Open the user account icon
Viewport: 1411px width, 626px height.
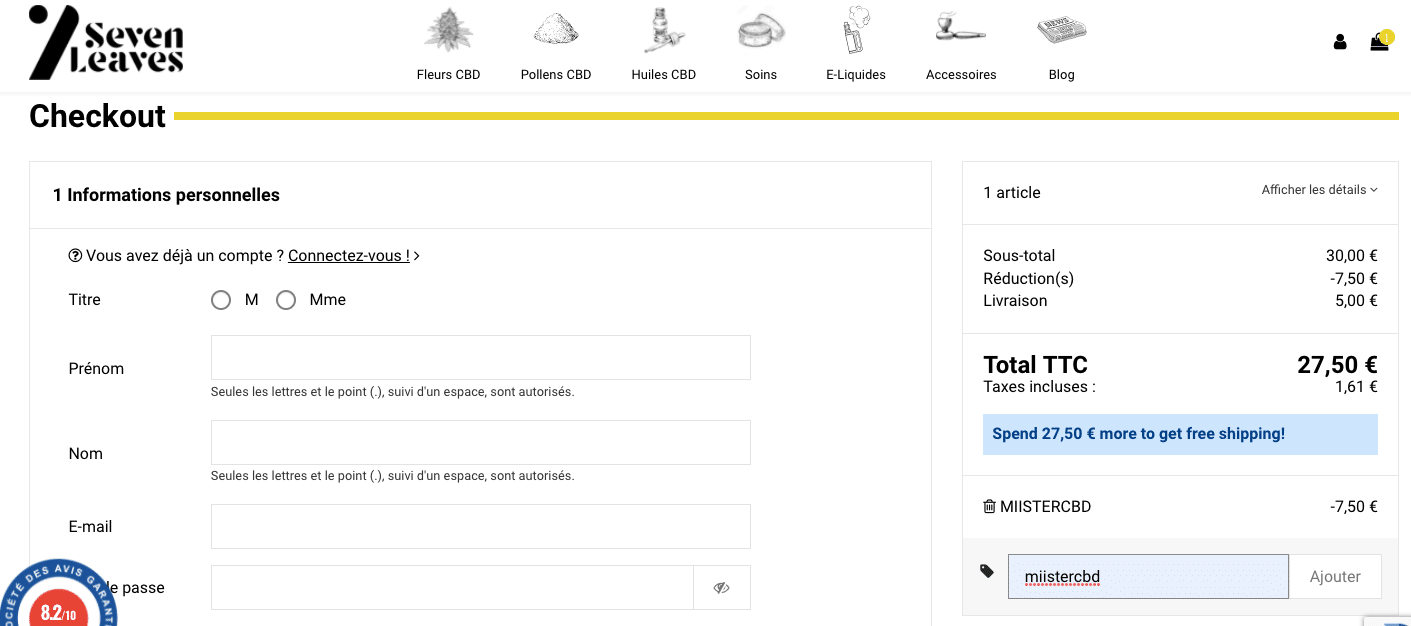[1340, 42]
